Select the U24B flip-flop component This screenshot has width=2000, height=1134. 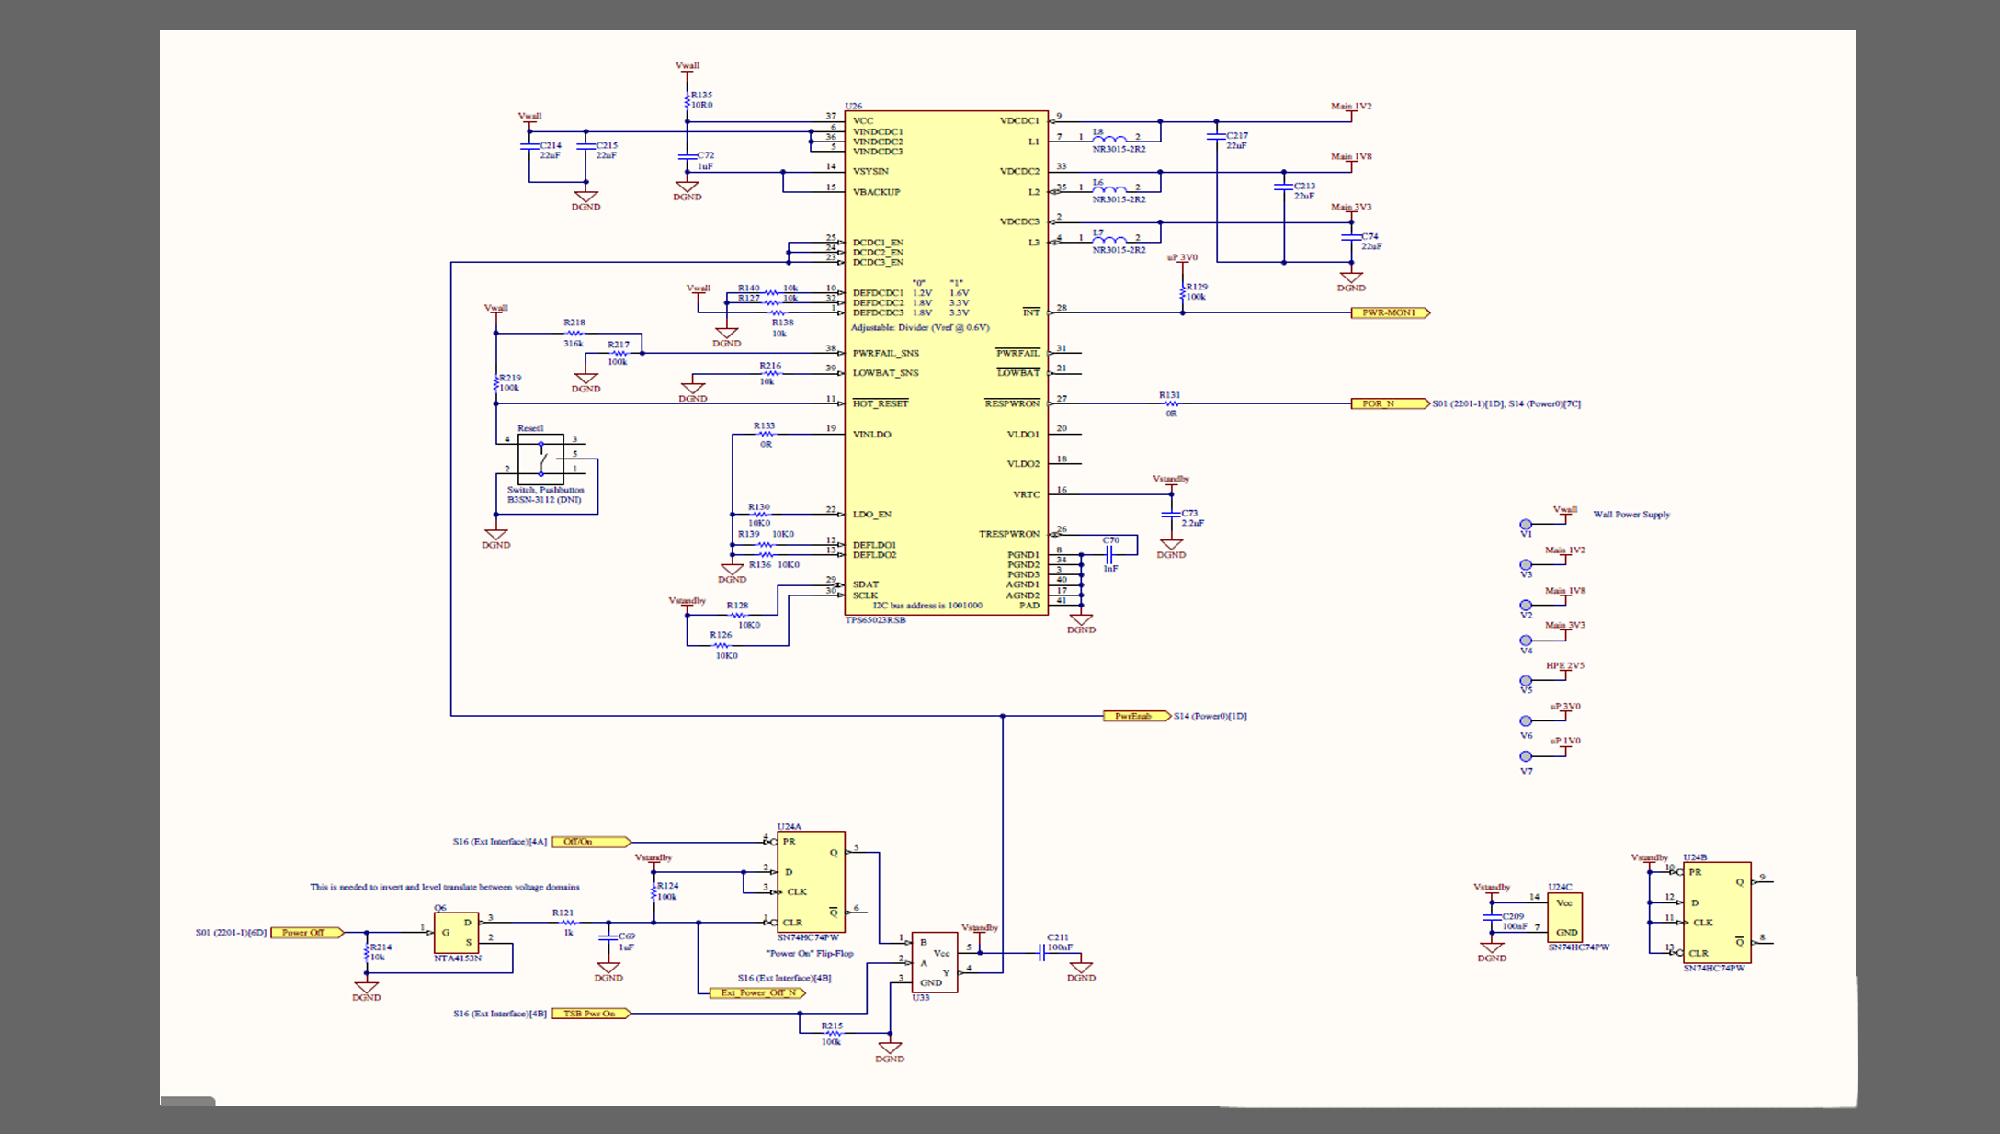1717,912
